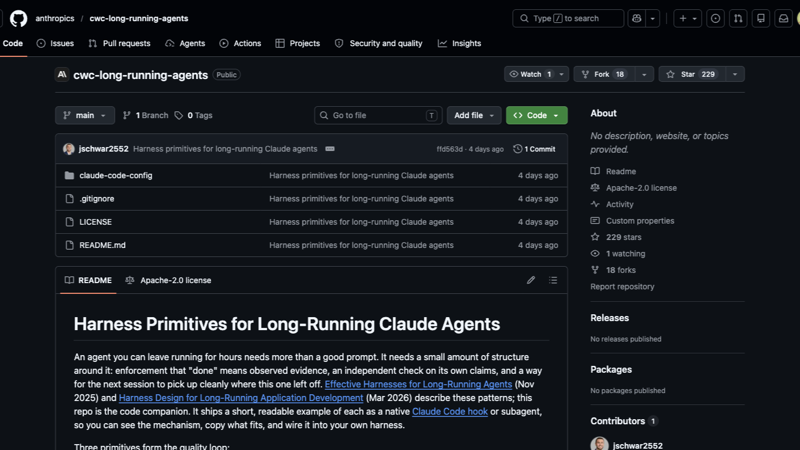Viewport: 800px width, 450px height.
Task: Open the Releases heading link
Action: coord(610,318)
